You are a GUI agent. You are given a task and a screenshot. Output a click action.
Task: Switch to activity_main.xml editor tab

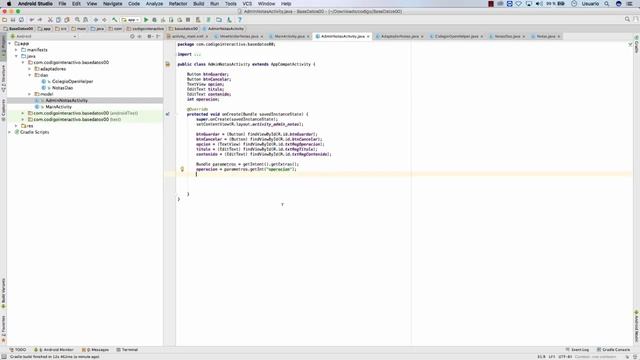click(x=188, y=36)
